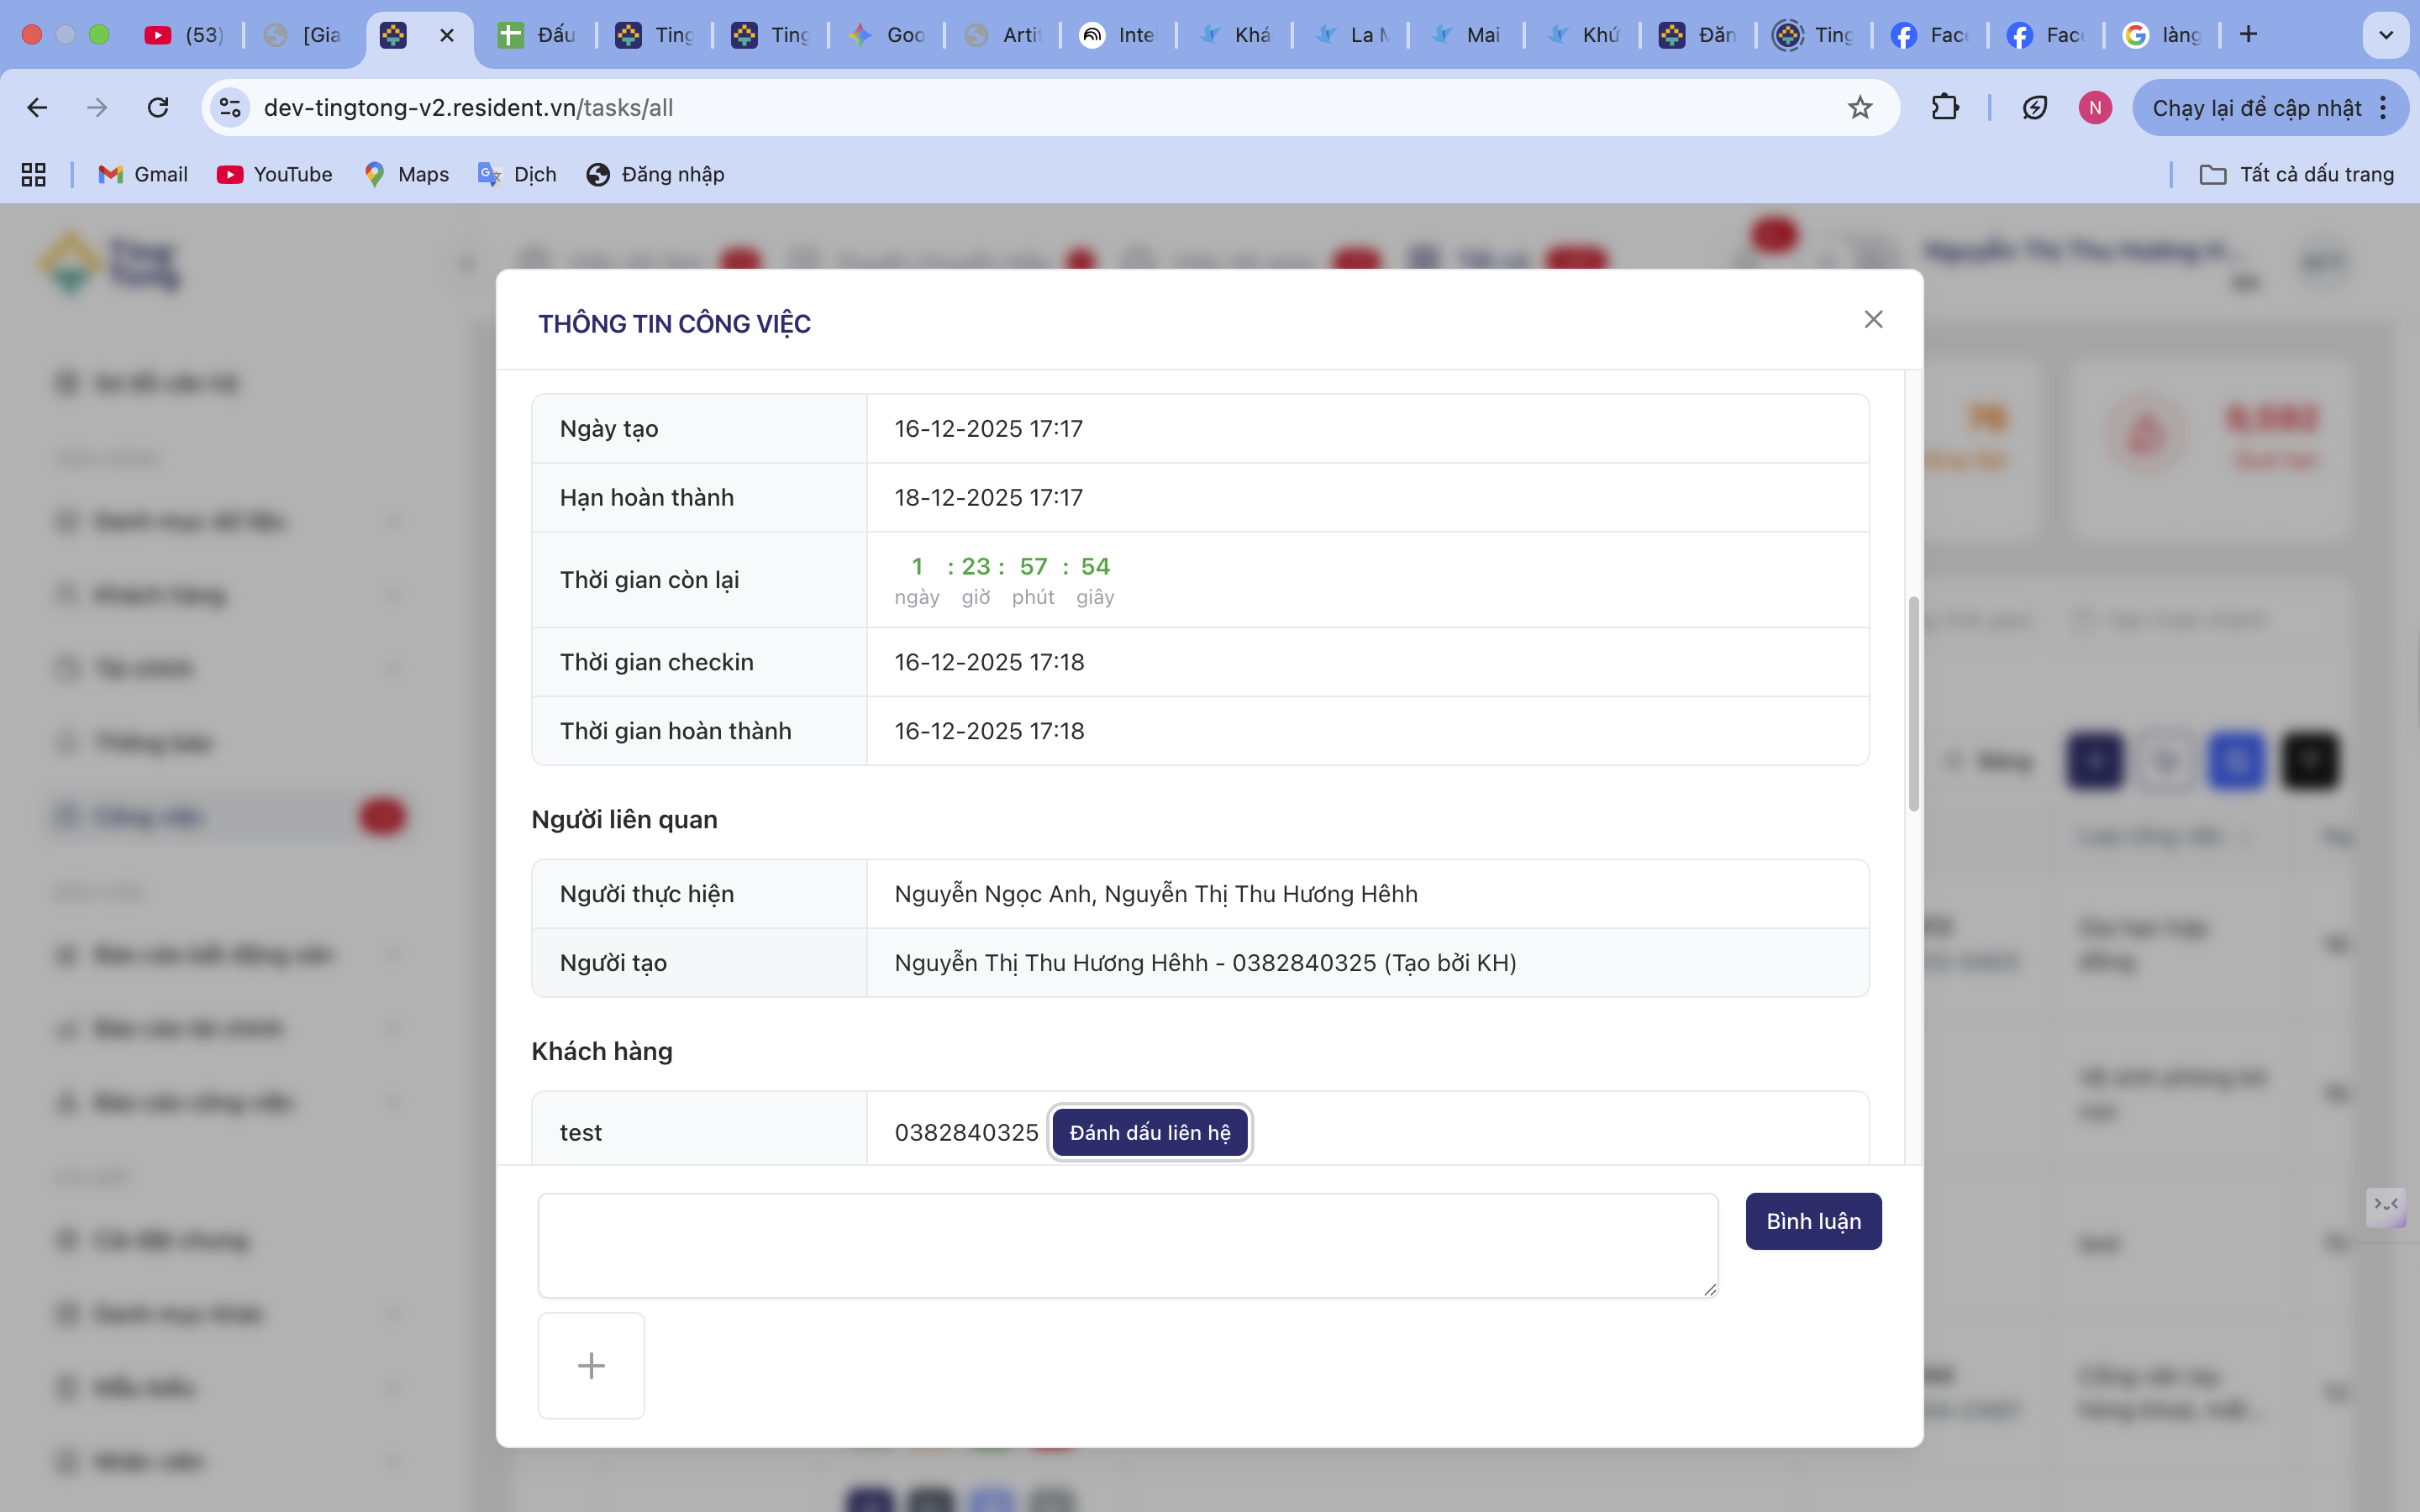Image resolution: width=2420 pixels, height=1512 pixels.
Task: Go back with the browser back arrow
Action: [x=38, y=108]
